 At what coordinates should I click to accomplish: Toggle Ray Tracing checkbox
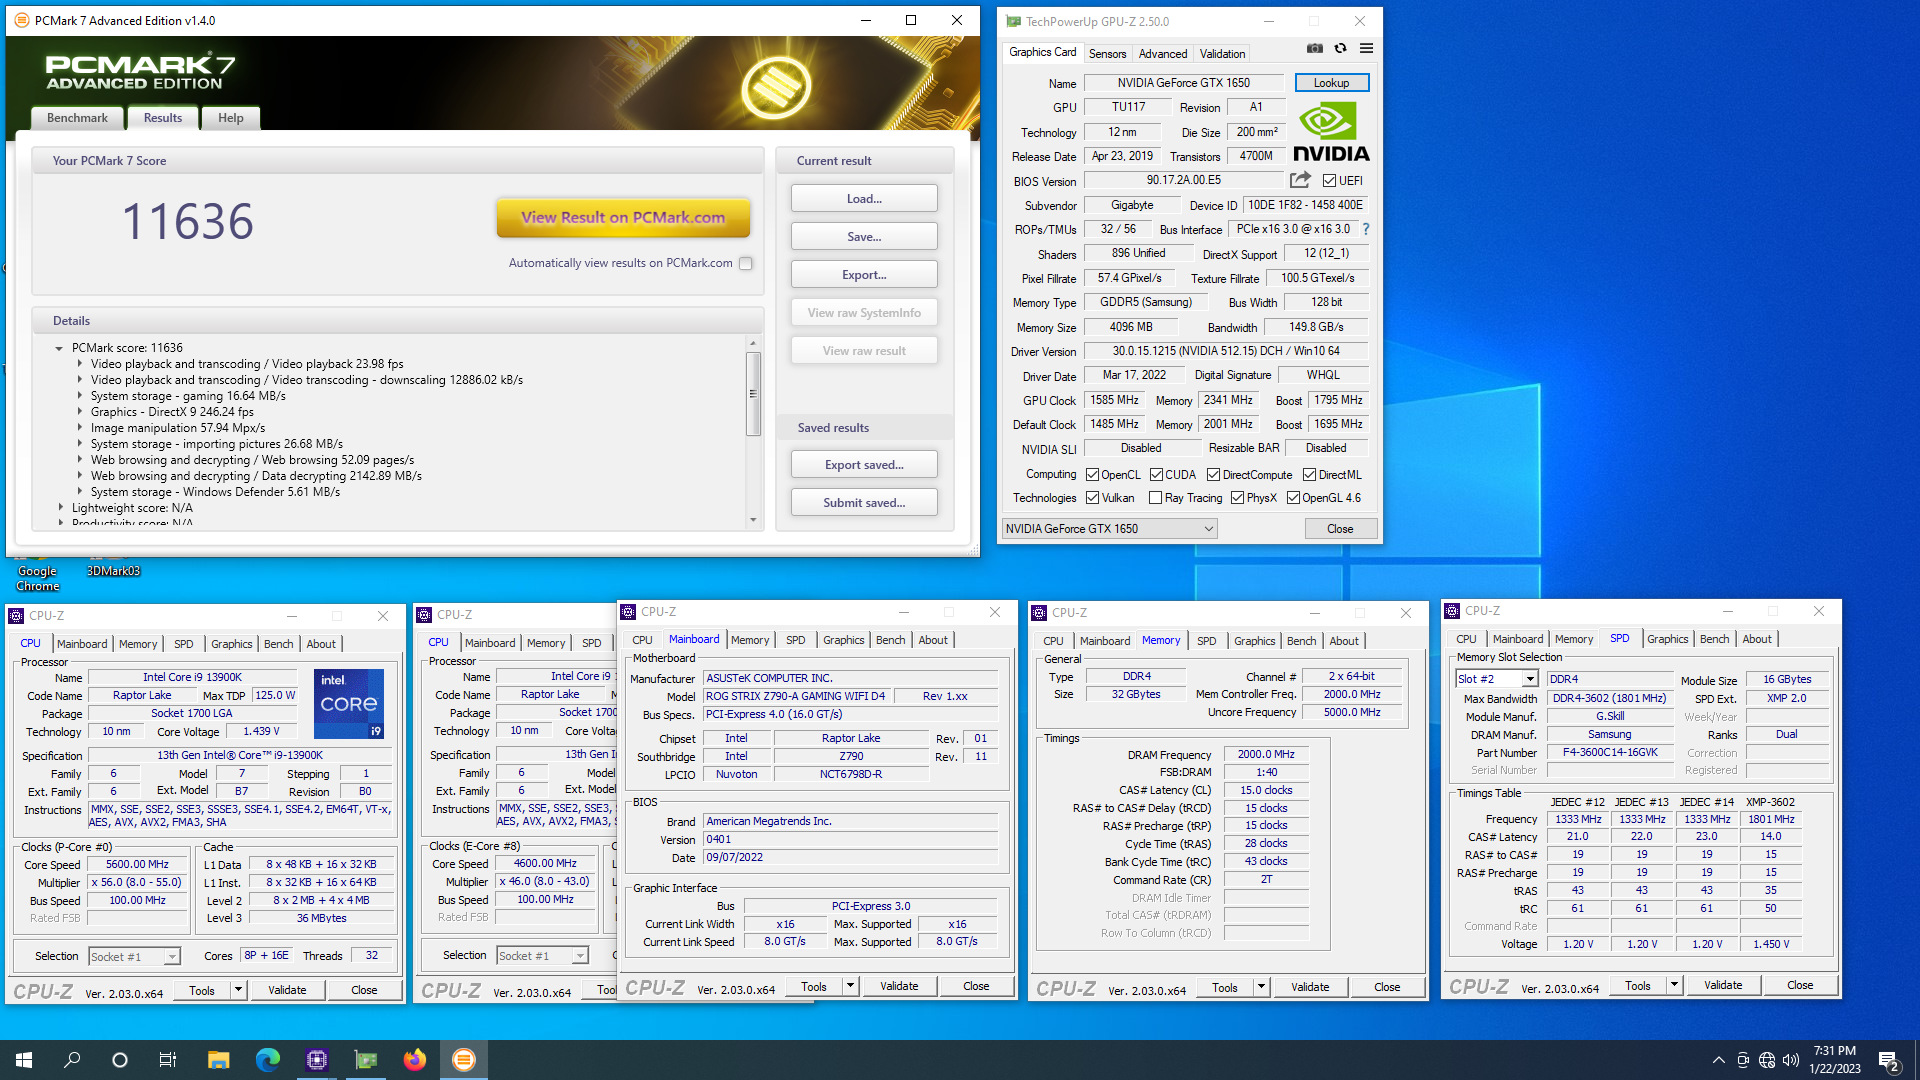click(1156, 498)
